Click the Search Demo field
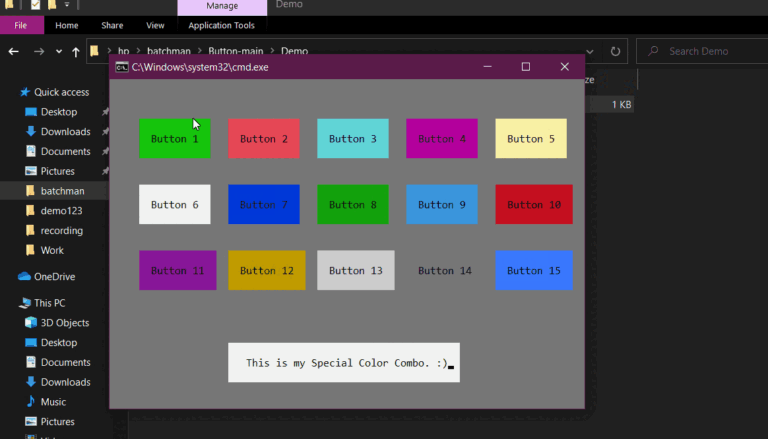The height and width of the screenshot is (439, 768). pyautogui.click(x=702, y=51)
